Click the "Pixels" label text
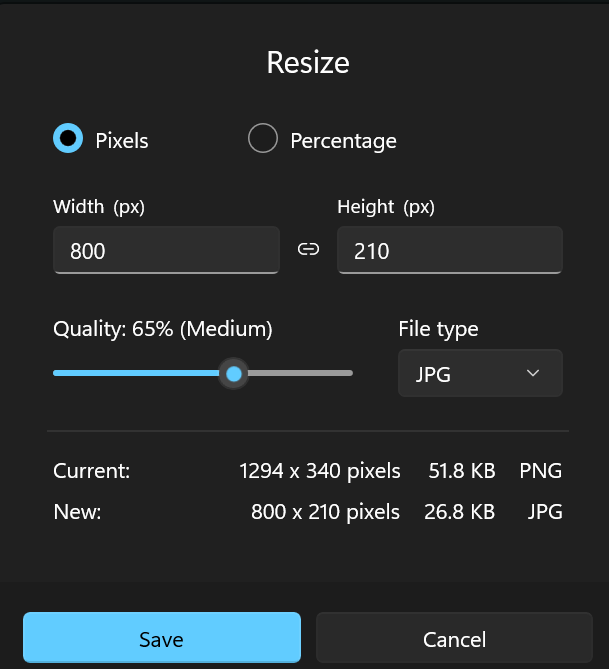 [x=122, y=141]
